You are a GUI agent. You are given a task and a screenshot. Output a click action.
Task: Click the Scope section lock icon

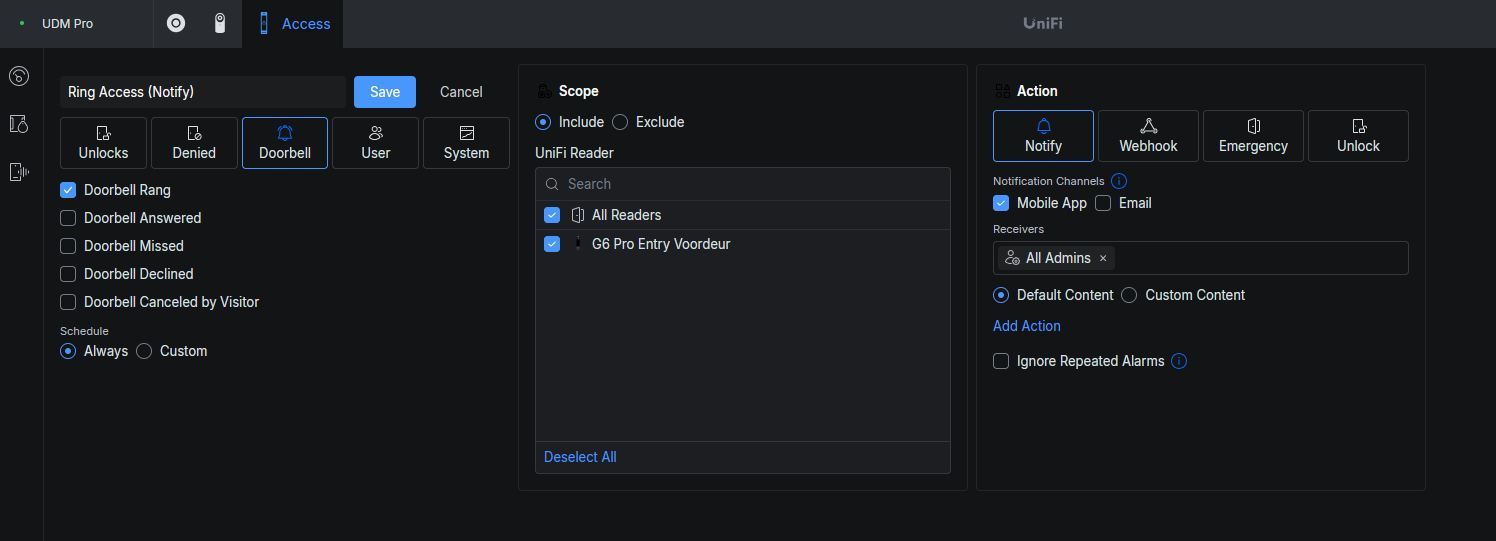[x=543, y=91]
